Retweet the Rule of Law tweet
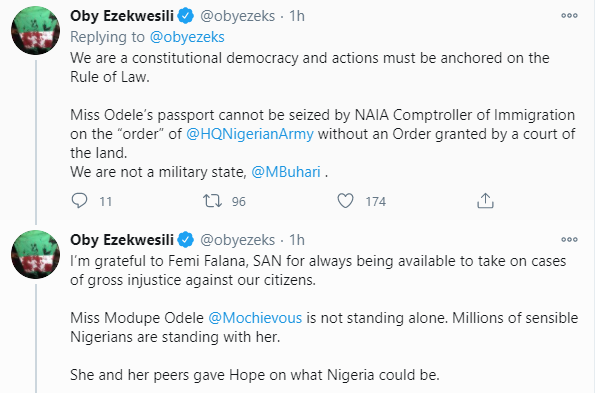Image resolution: width=598 pixels, height=393 pixels. pyautogui.click(x=212, y=201)
